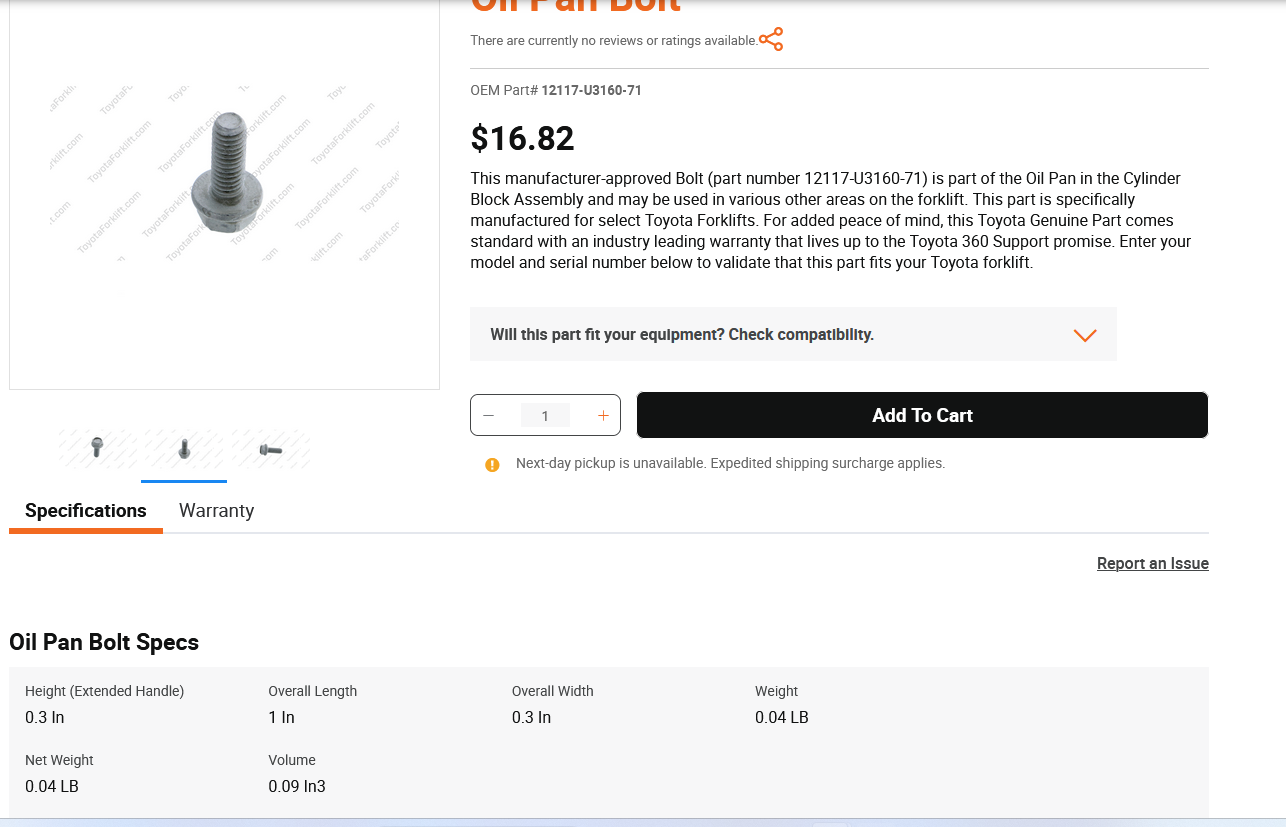The image size is (1286, 827).
Task: Click the no reviews or ratings text
Action: tap(614, 41)
